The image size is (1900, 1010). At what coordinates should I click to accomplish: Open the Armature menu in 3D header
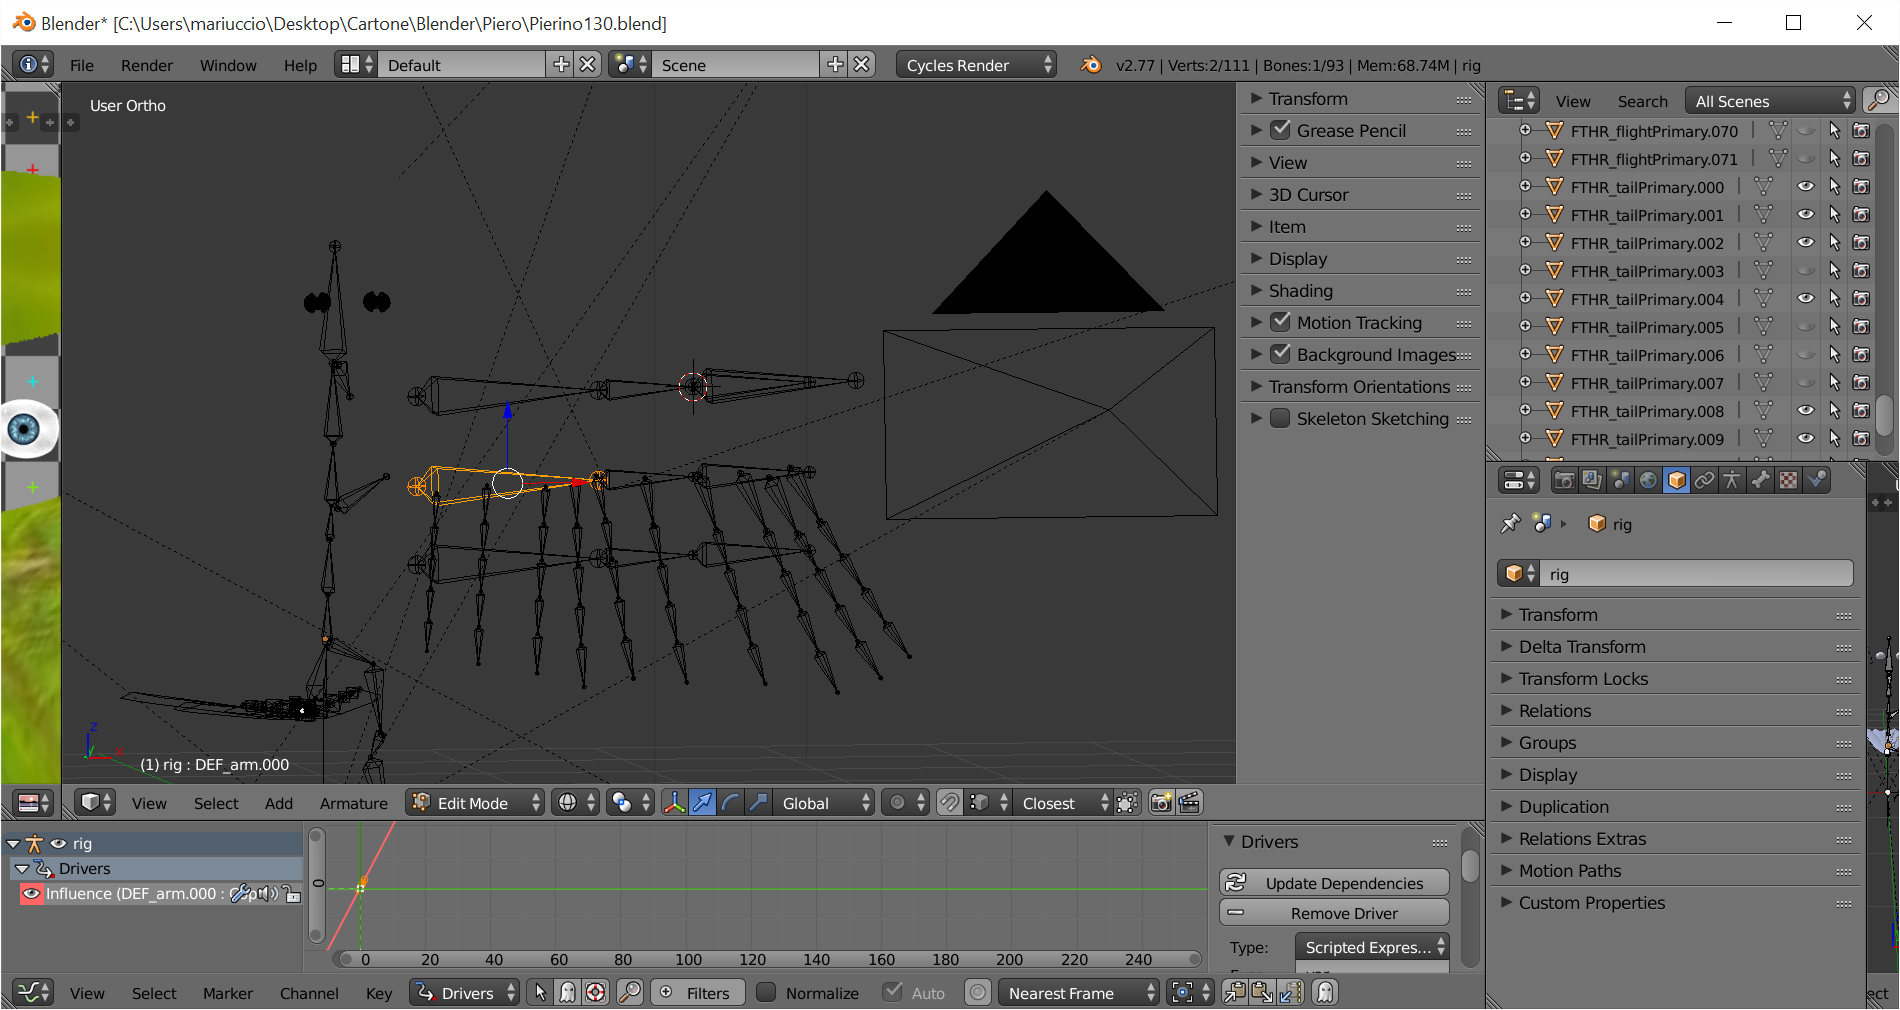(x=354, y=803)
